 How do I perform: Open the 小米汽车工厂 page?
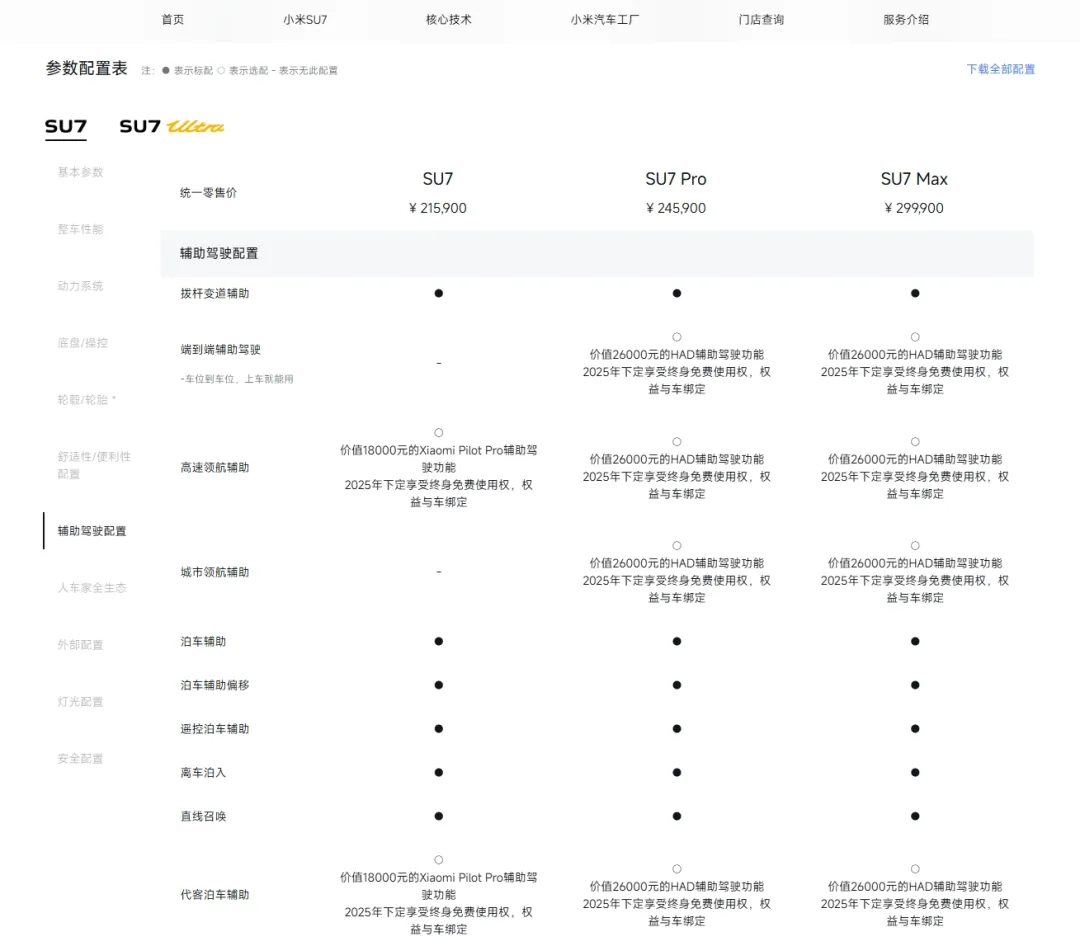(x=604, y=18)
